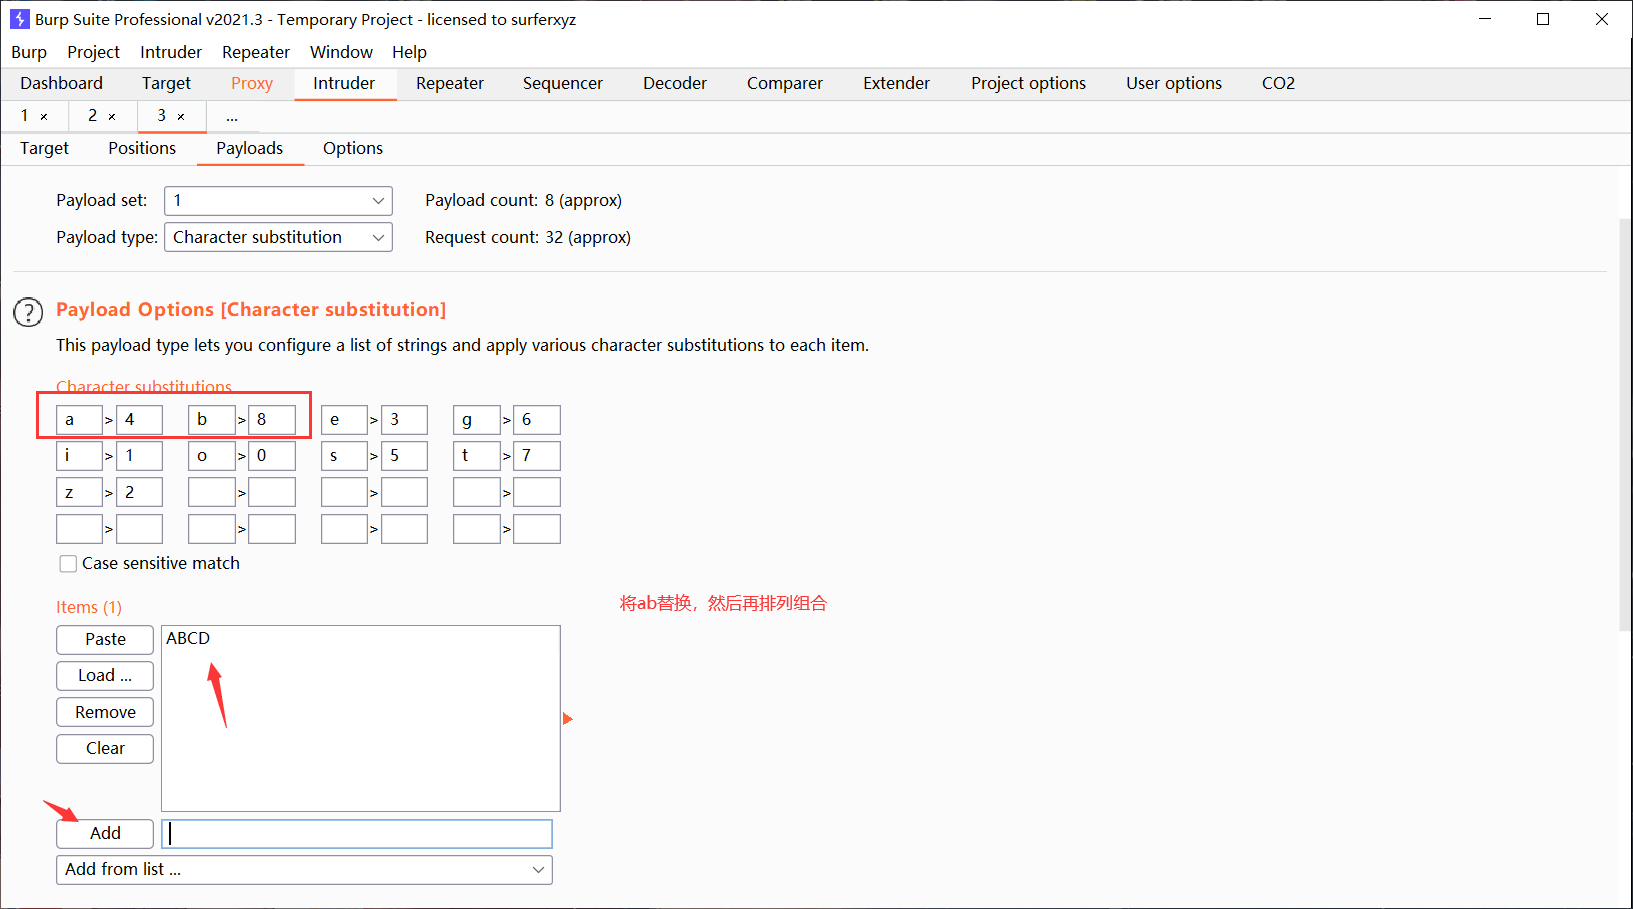Viewport: 1633px width, 909px height.
Task: Open the Project menu
Action: tap(93, 52)
